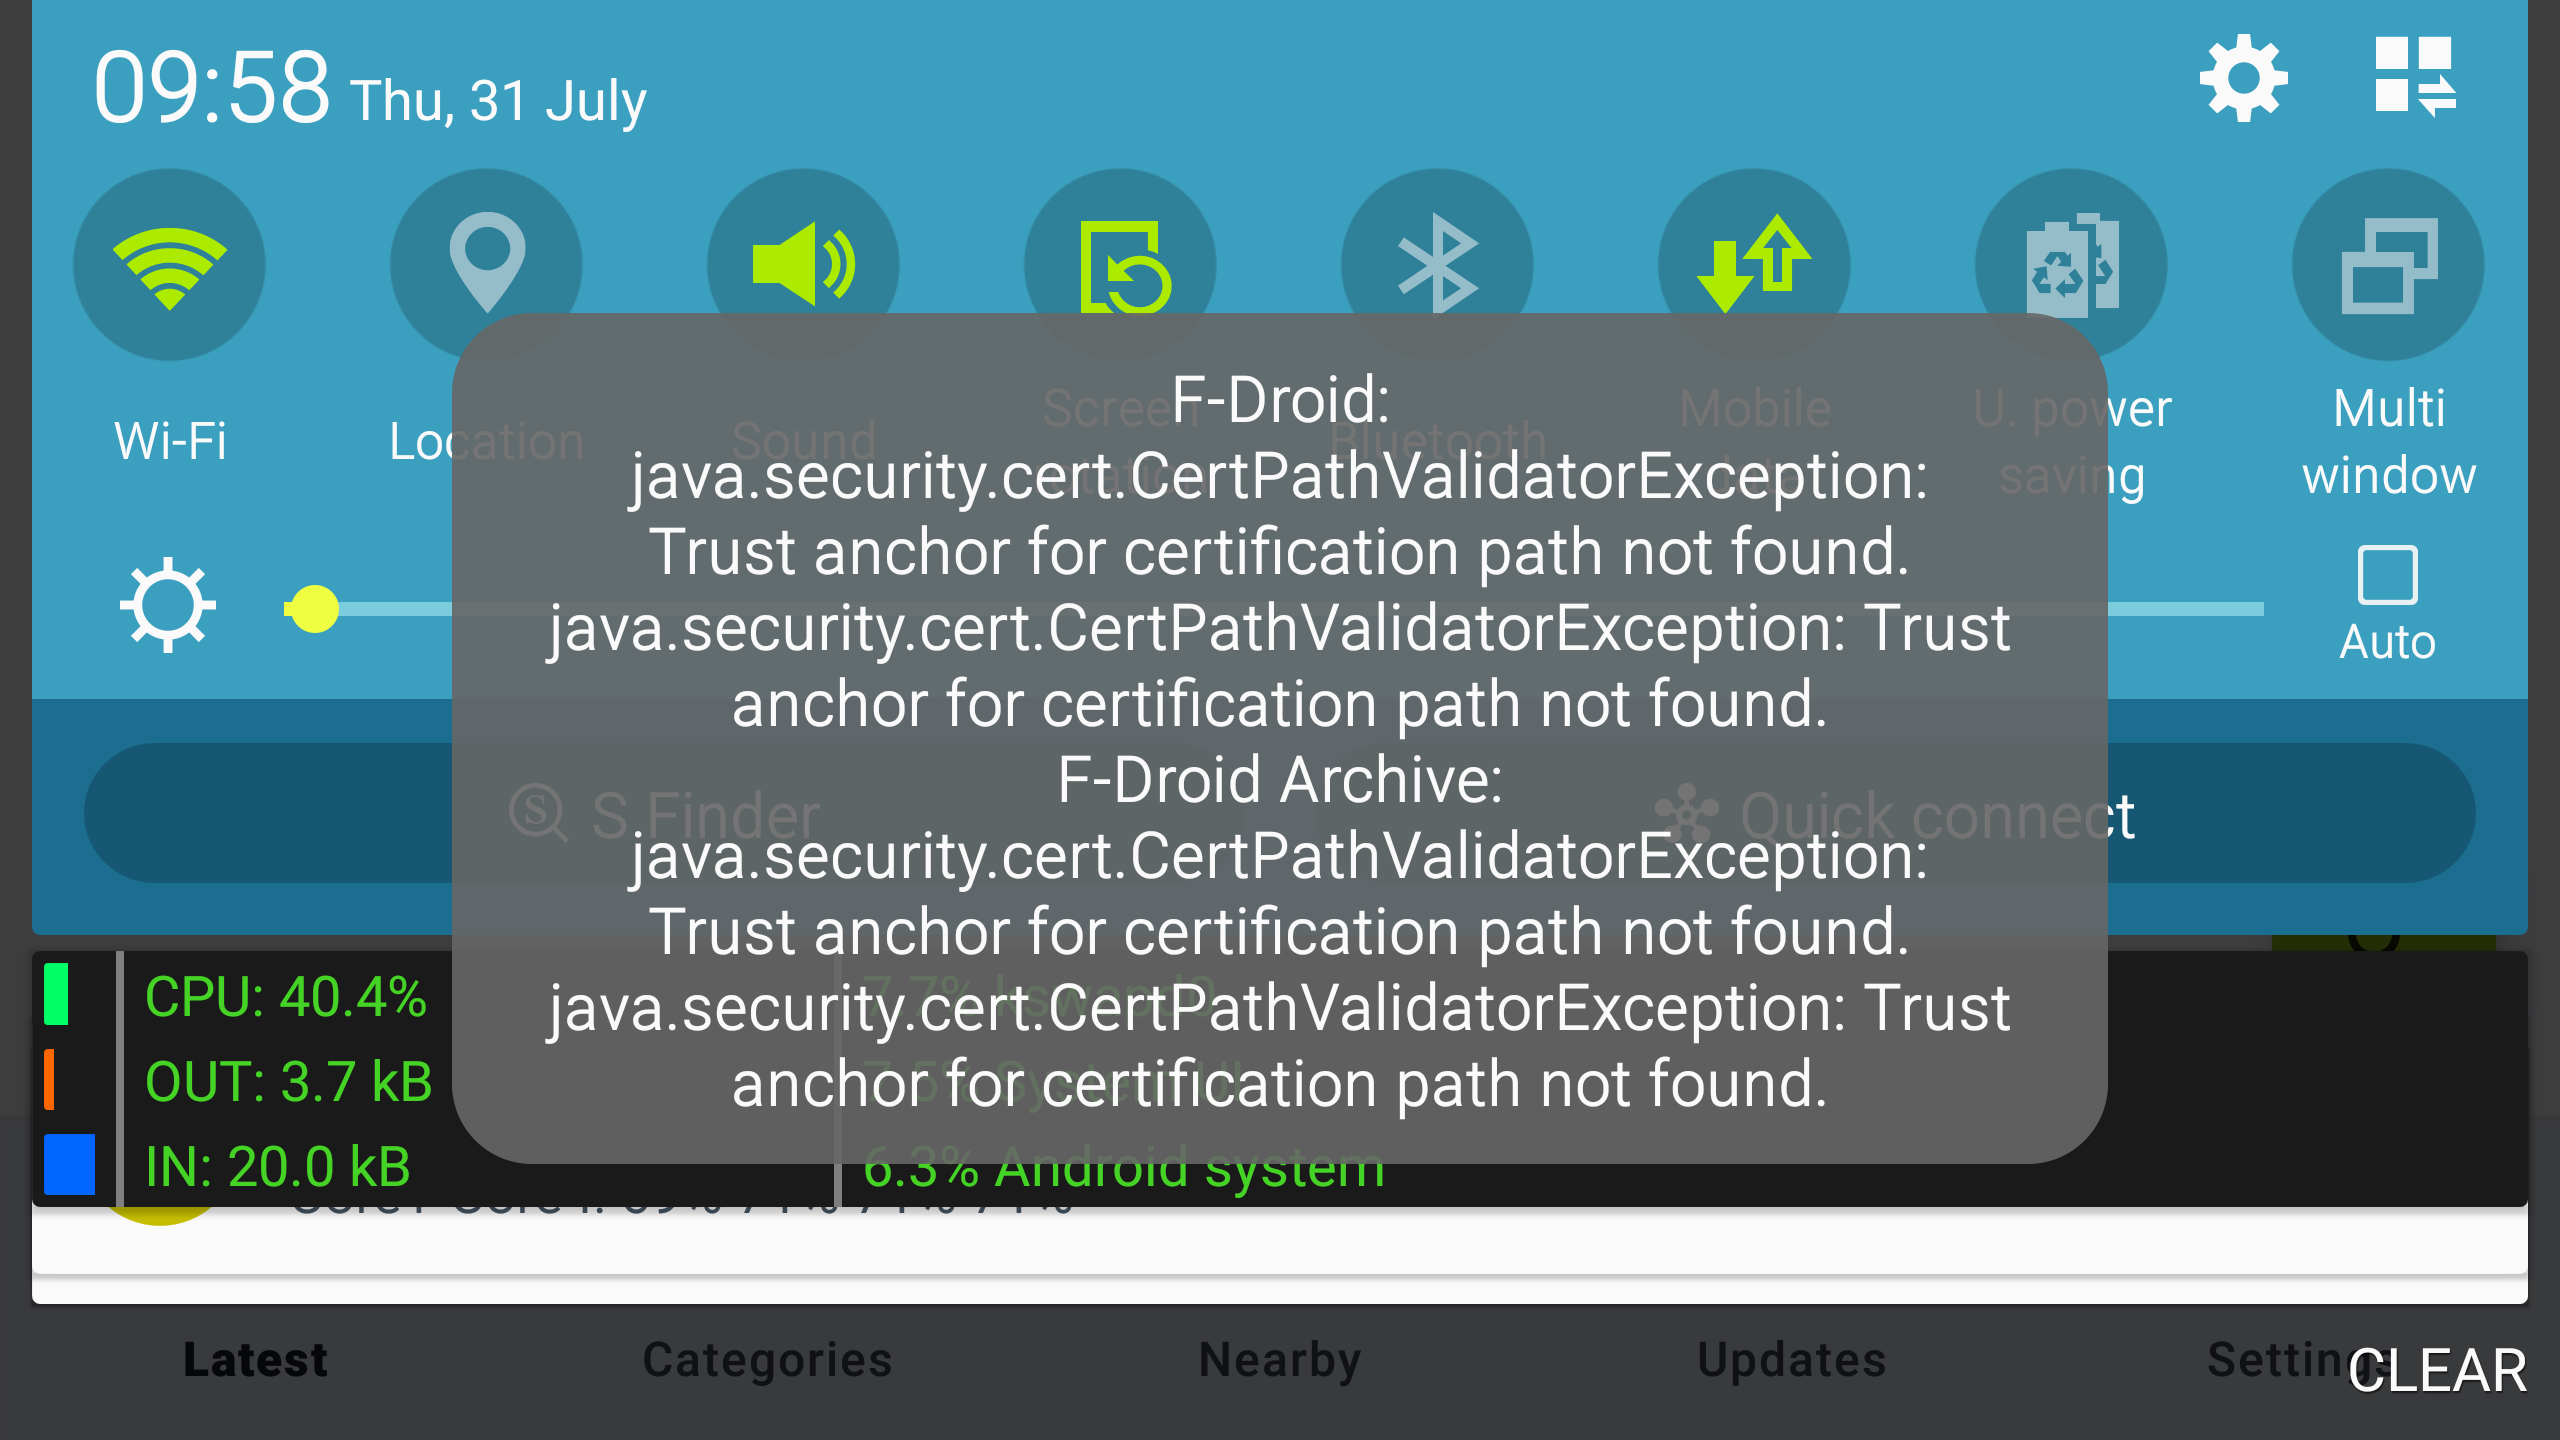Image resolution: width=2560 pixels, height=1440 pixels.
Task: Toggle Screen rotation quick setting
Action: (1120, 265)
